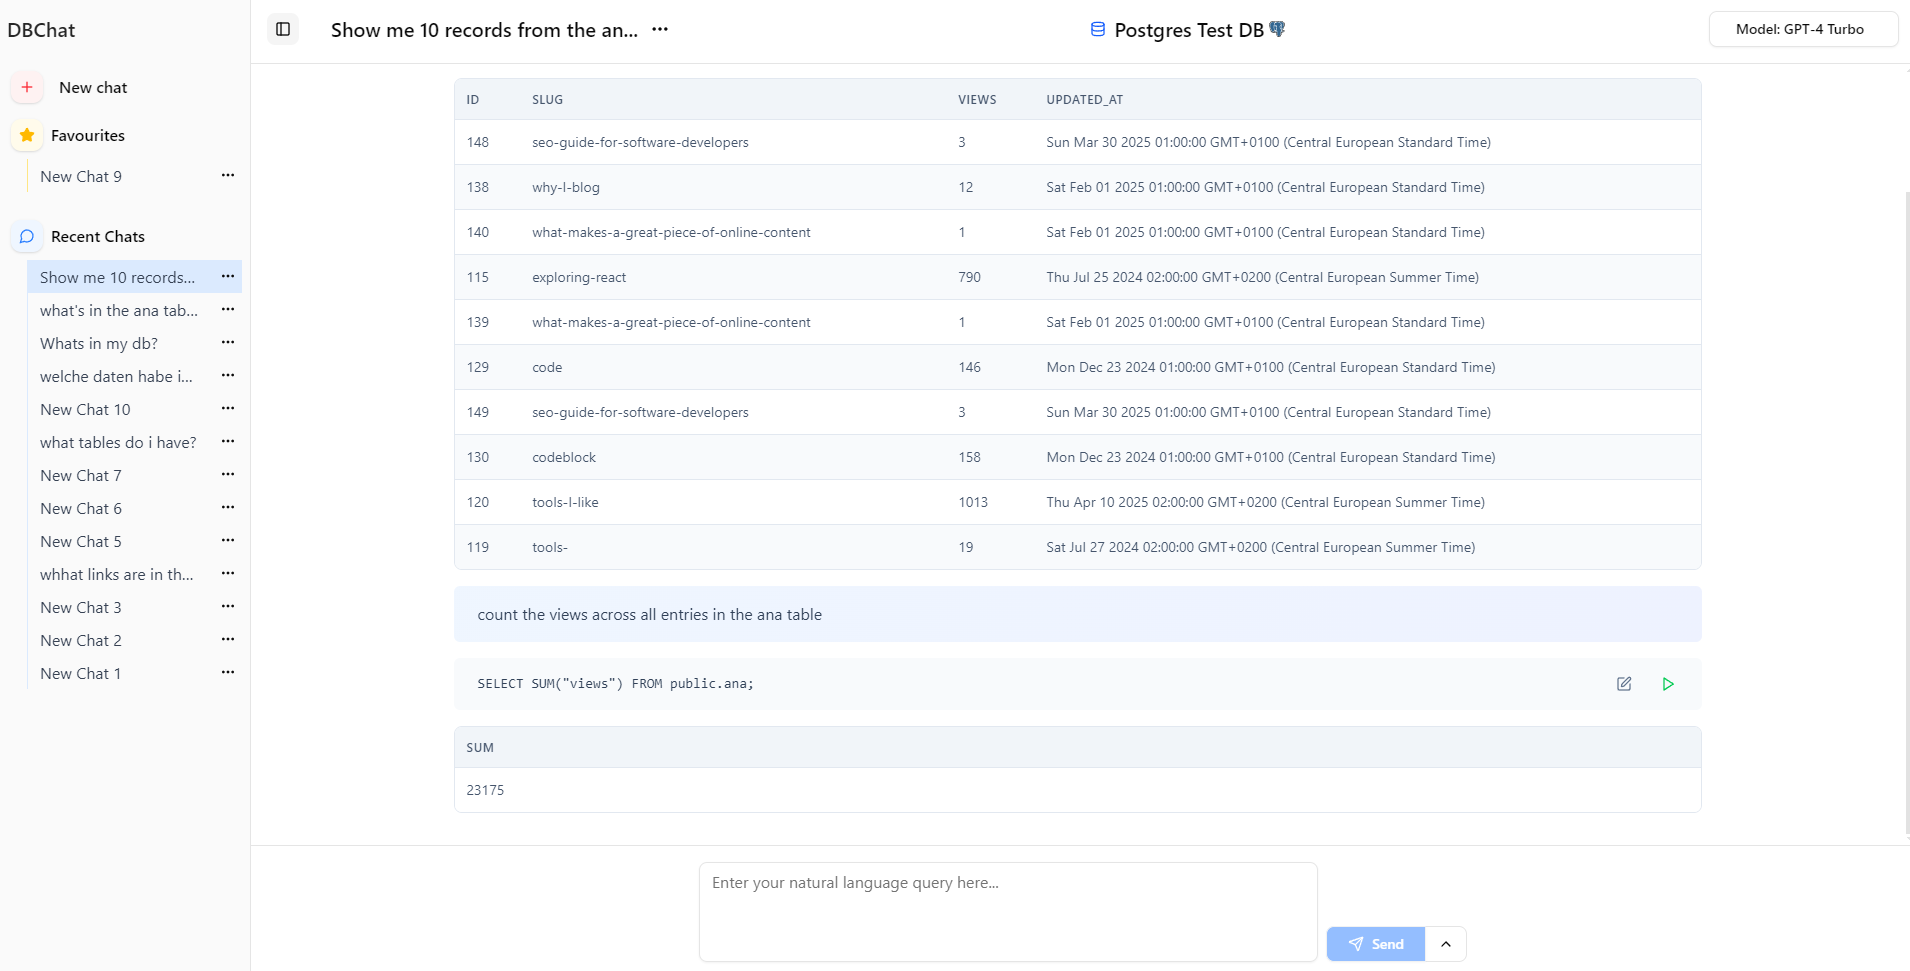Open options for New Chat 9
1910x971 pixels.
[x=228, y=175]
